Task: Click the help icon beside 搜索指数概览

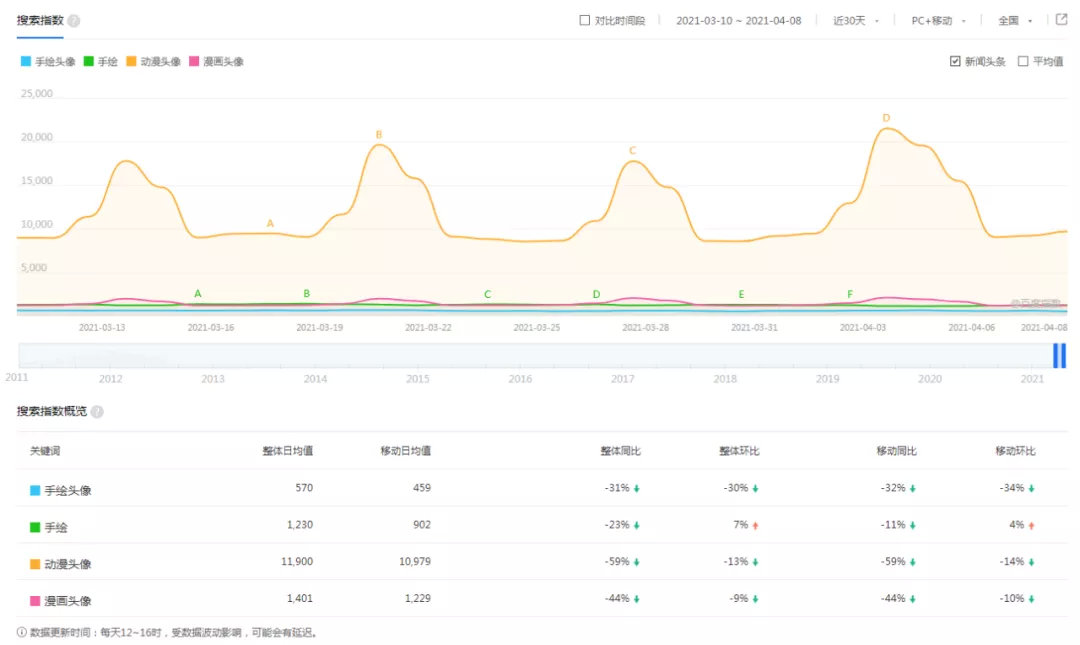Action: click(x=97, y=412)
